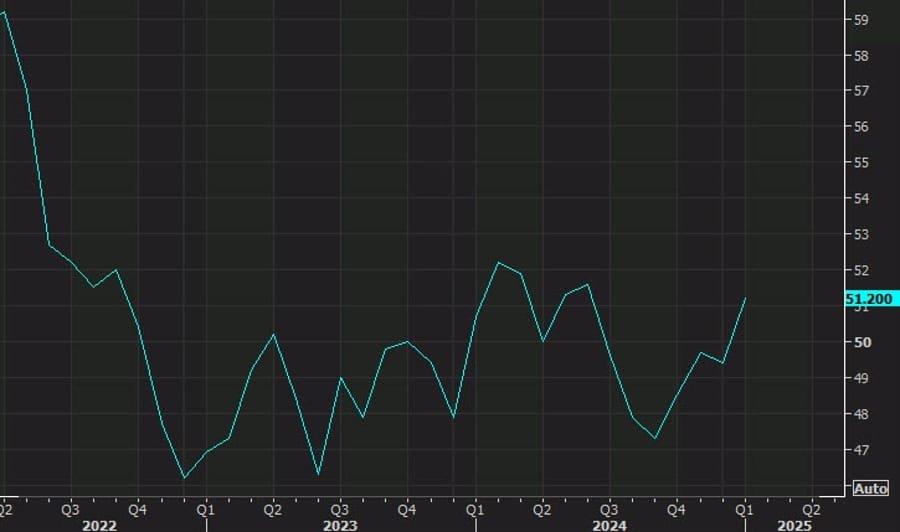Viewport: 900px width, 532px height.
Task: Click the 57 tick on price axis
Action: click(x=861, y=90)
